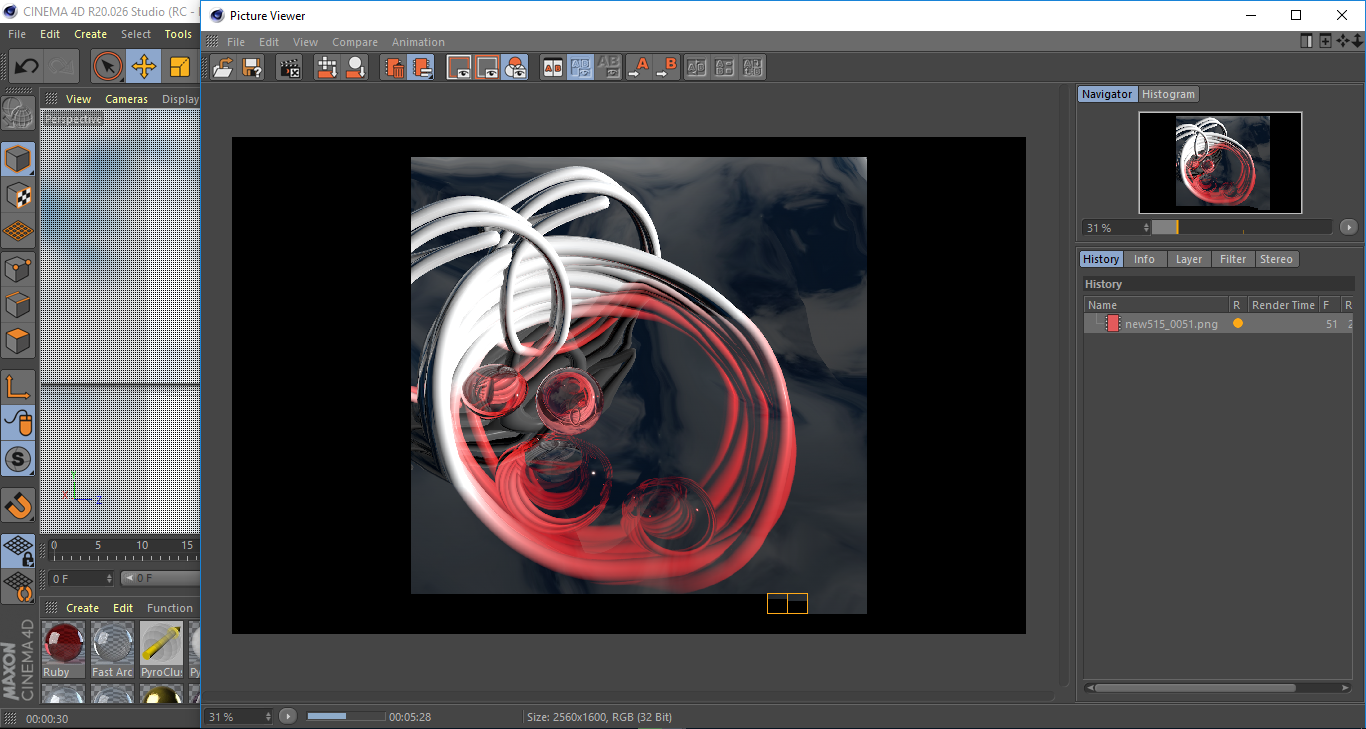Select the Ruby material thumbnail
This screenshot has width=1366, height=729.
pyautogui.click(x=64, y=650)
